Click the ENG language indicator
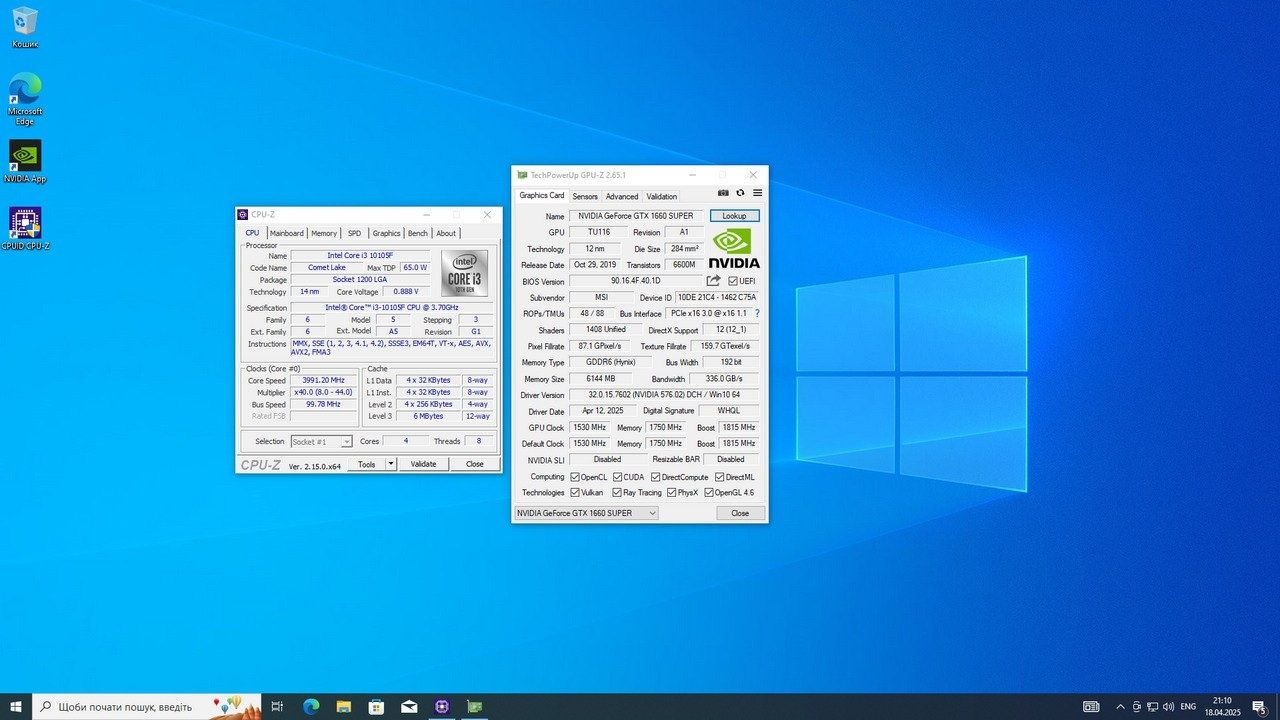The width and height of the screenshot is (1280, 720). (1188, 706)
